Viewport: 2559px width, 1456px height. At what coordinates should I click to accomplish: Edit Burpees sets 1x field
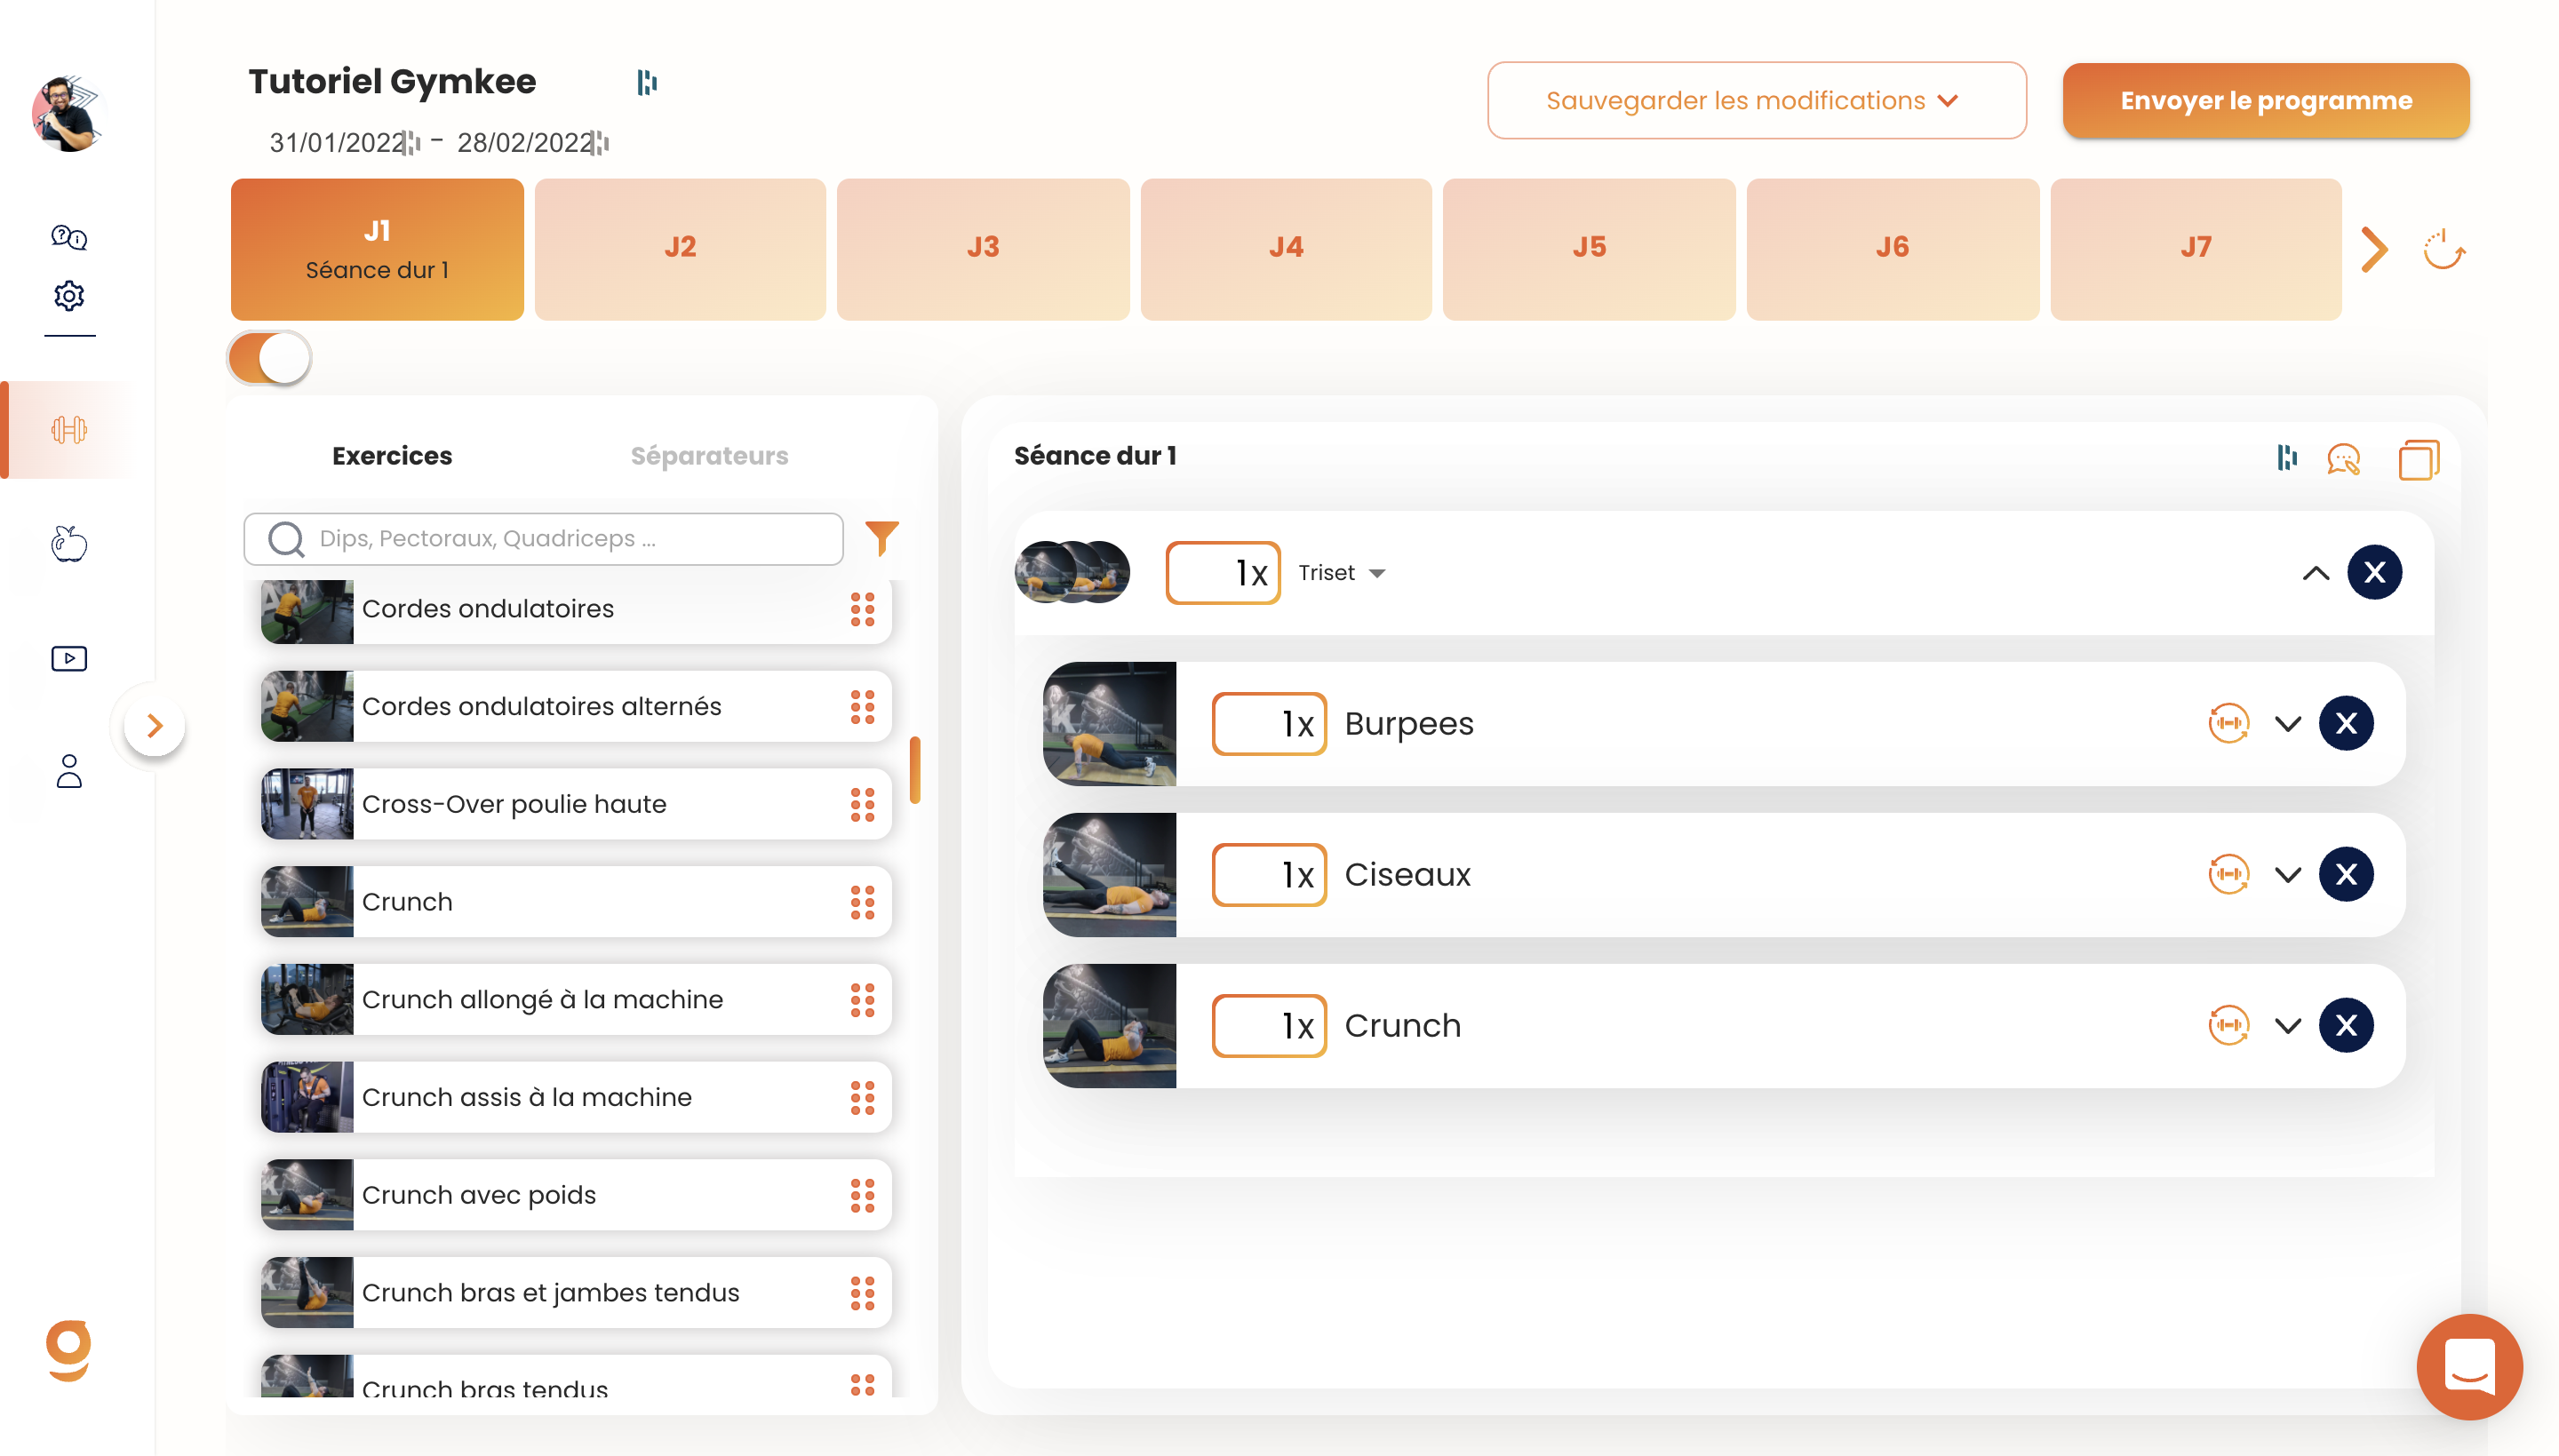(1268, 723)
